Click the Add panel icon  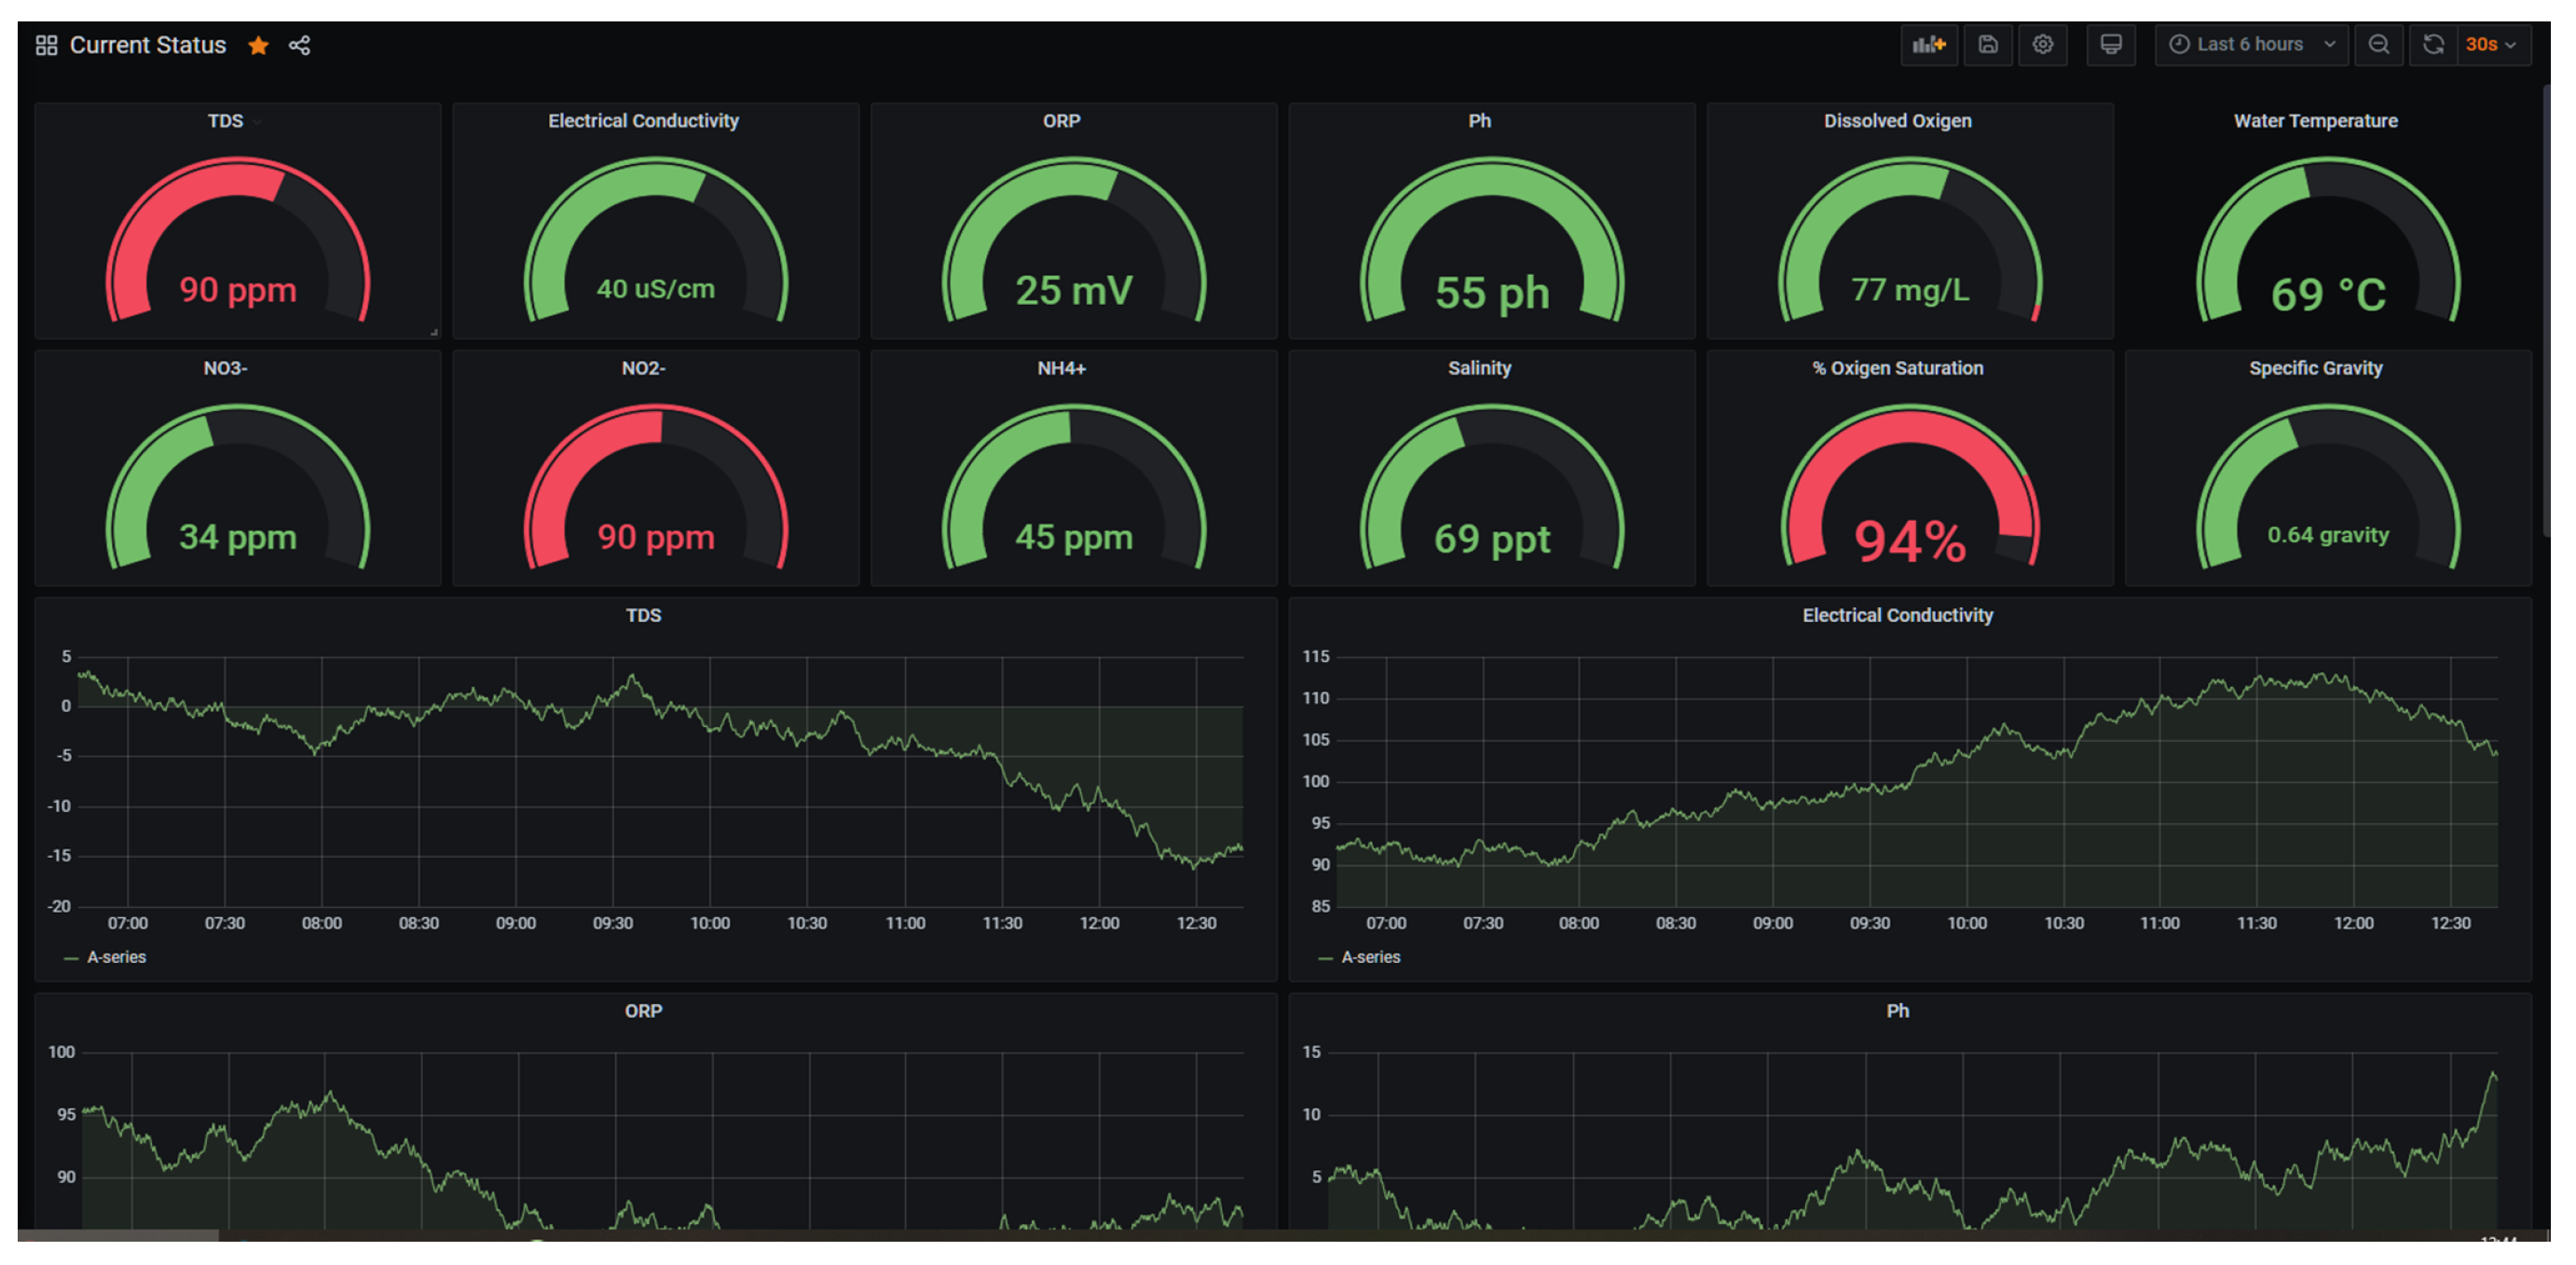point(1928,45)
